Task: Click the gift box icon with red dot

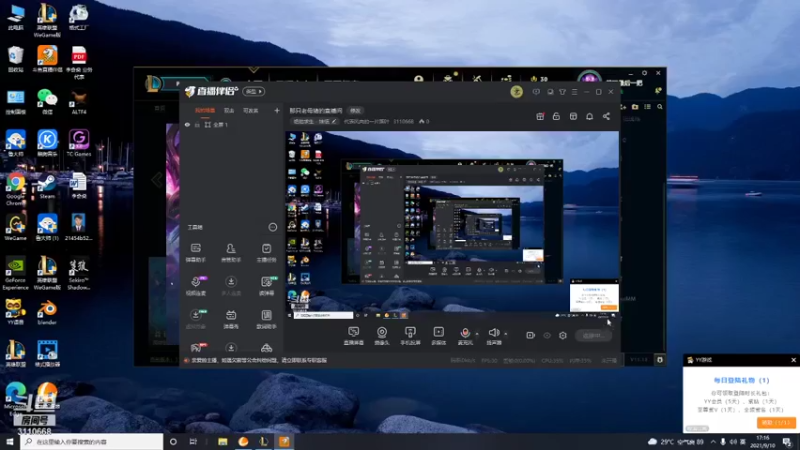Action: click(540, 116)
